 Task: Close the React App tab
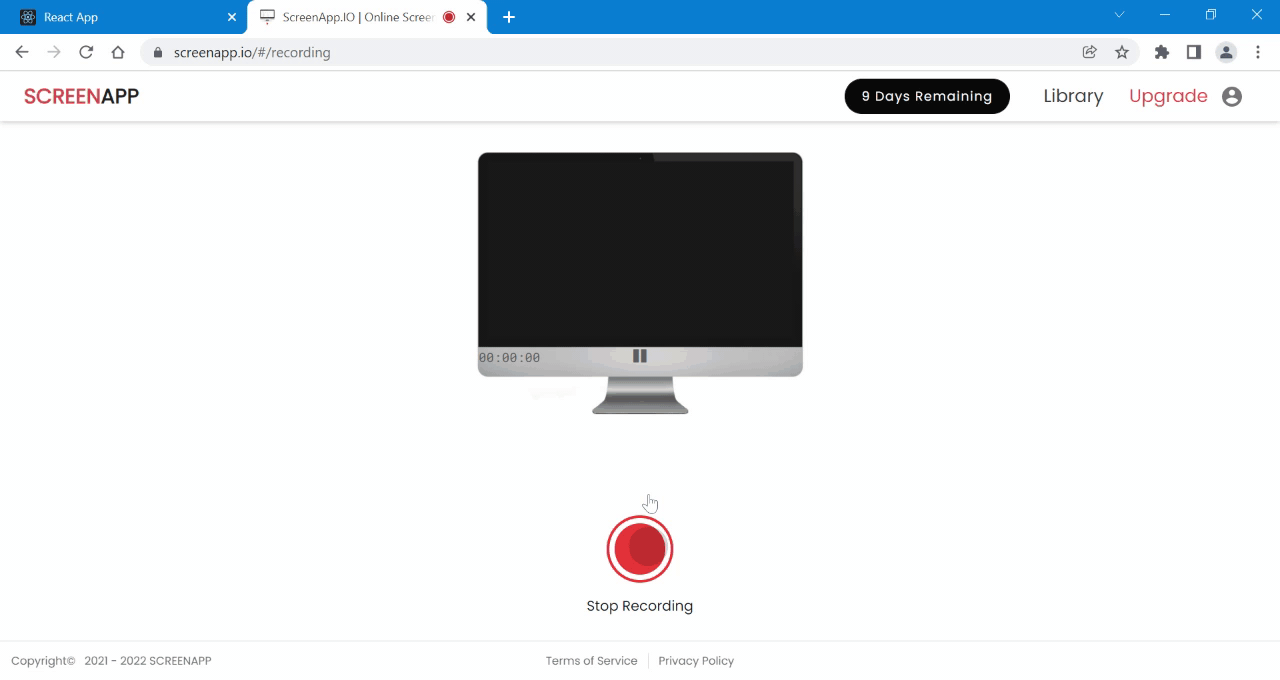(232, 17)
